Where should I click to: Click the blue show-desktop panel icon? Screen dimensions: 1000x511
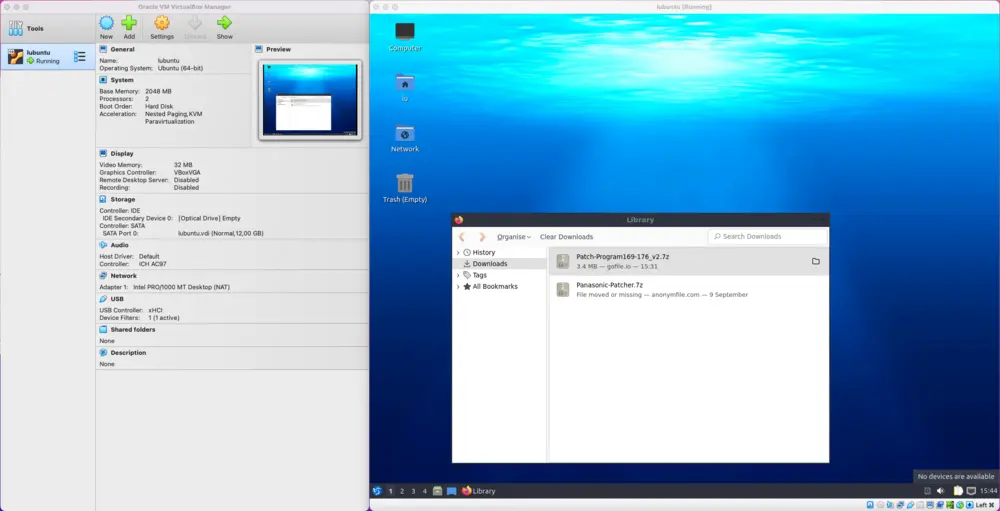452,491
